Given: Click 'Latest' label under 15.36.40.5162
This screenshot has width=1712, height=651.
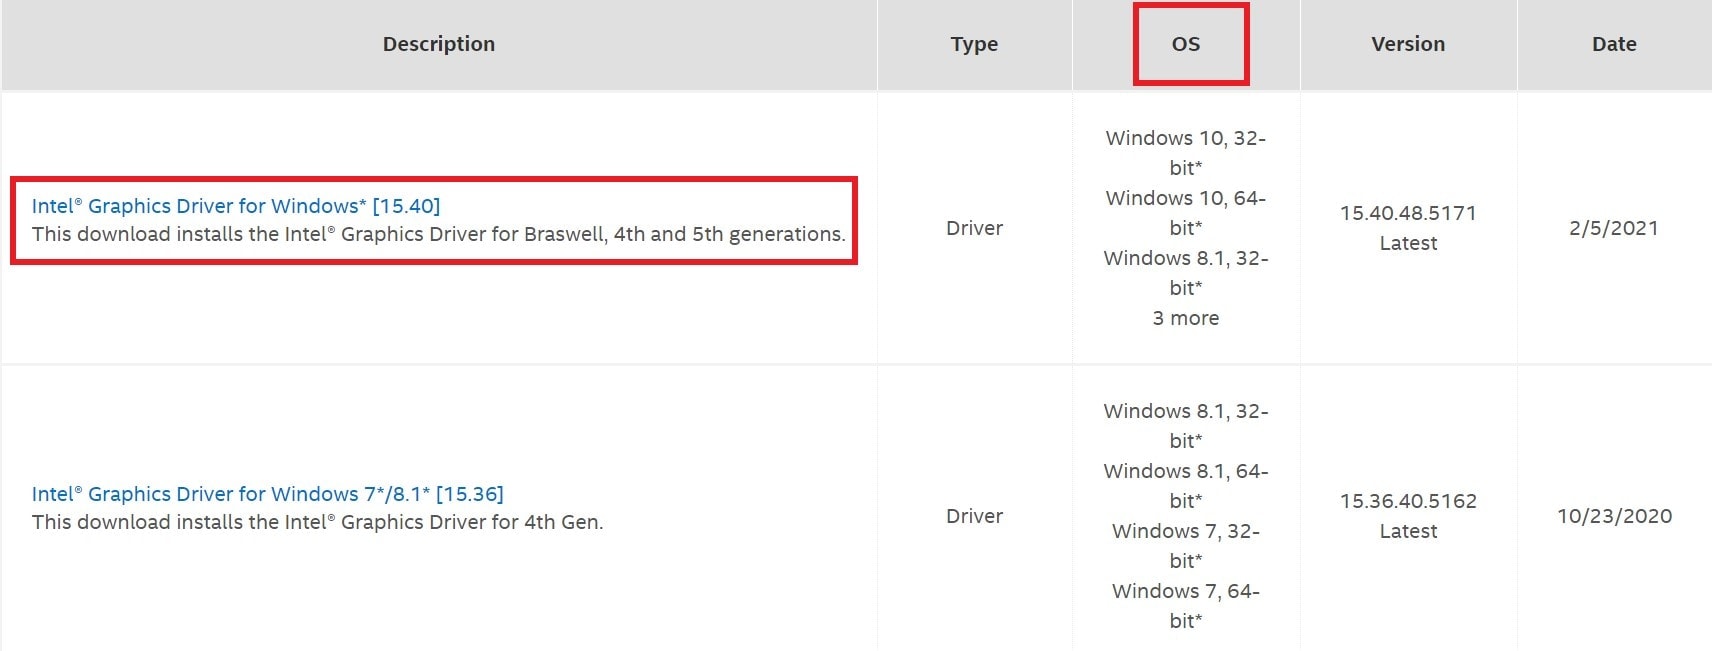Looking at the screenshot, I should point(1408,531).
